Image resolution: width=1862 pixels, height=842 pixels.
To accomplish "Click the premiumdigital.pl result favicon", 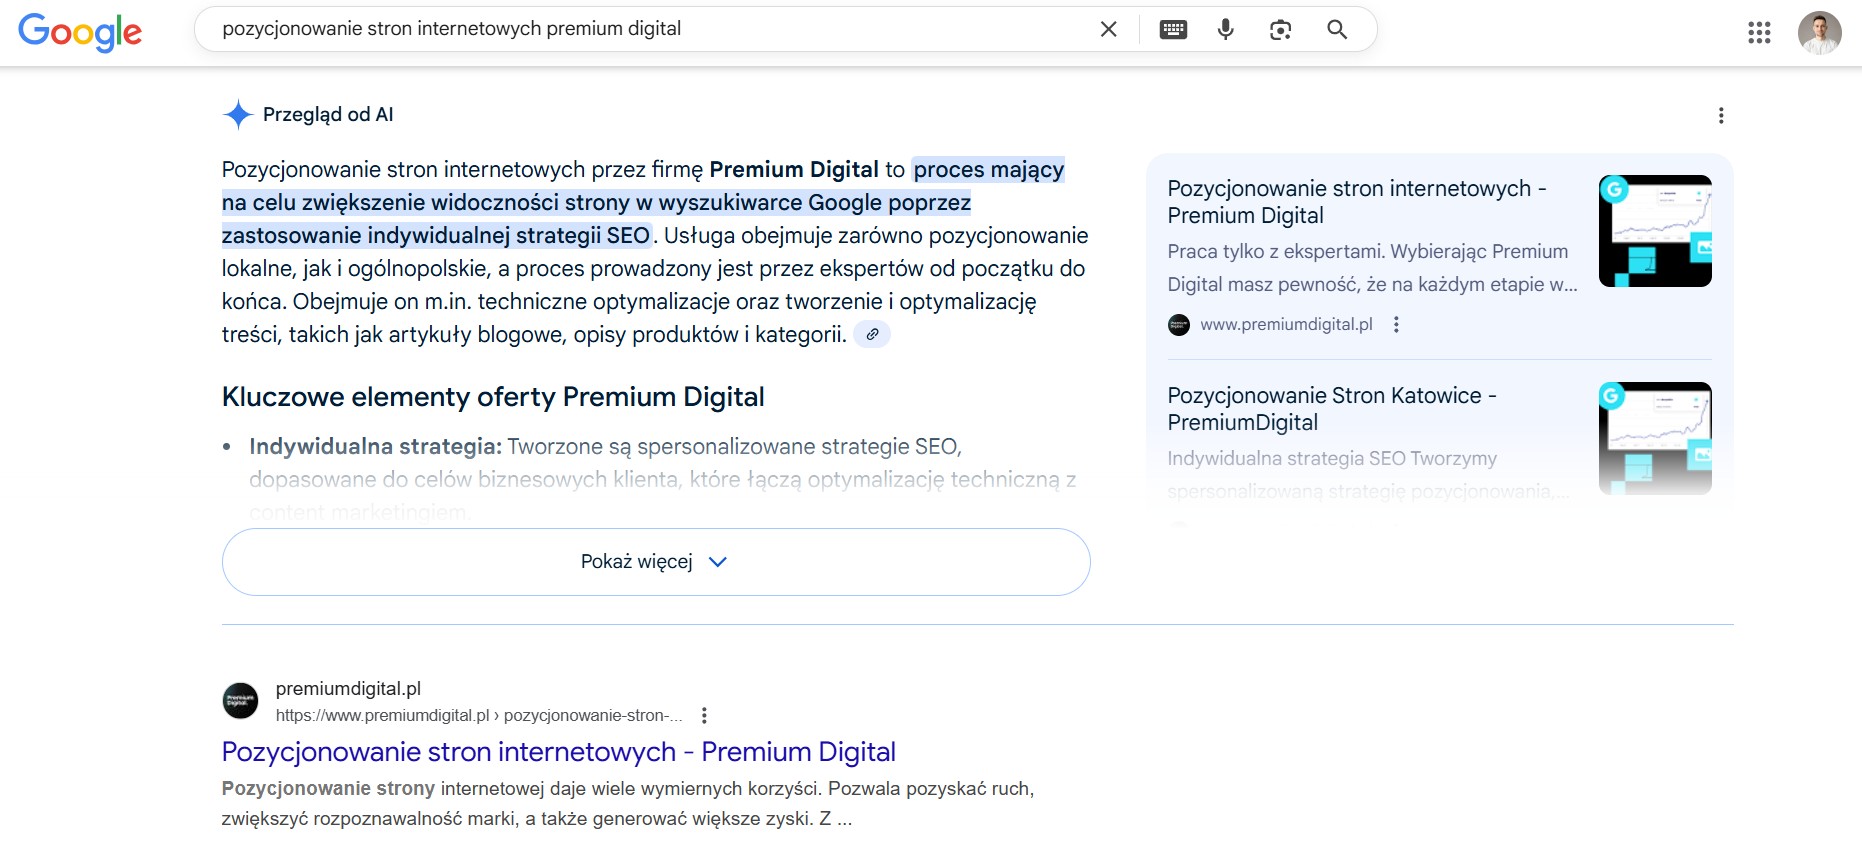I will click(240, 701).
